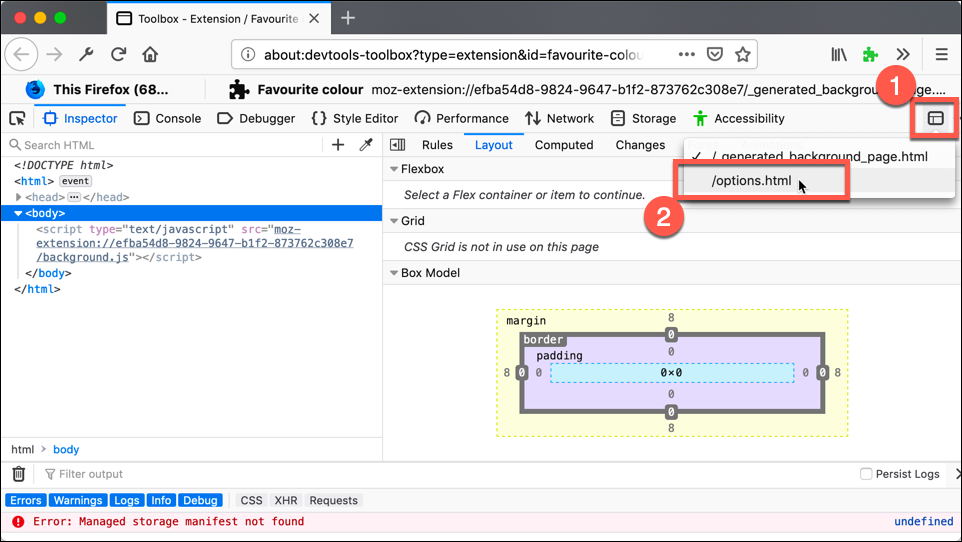This screenshot has height=542, width=962.
Task: Click the 0×0 content box dimensions
Action: (x=671, y=373)
